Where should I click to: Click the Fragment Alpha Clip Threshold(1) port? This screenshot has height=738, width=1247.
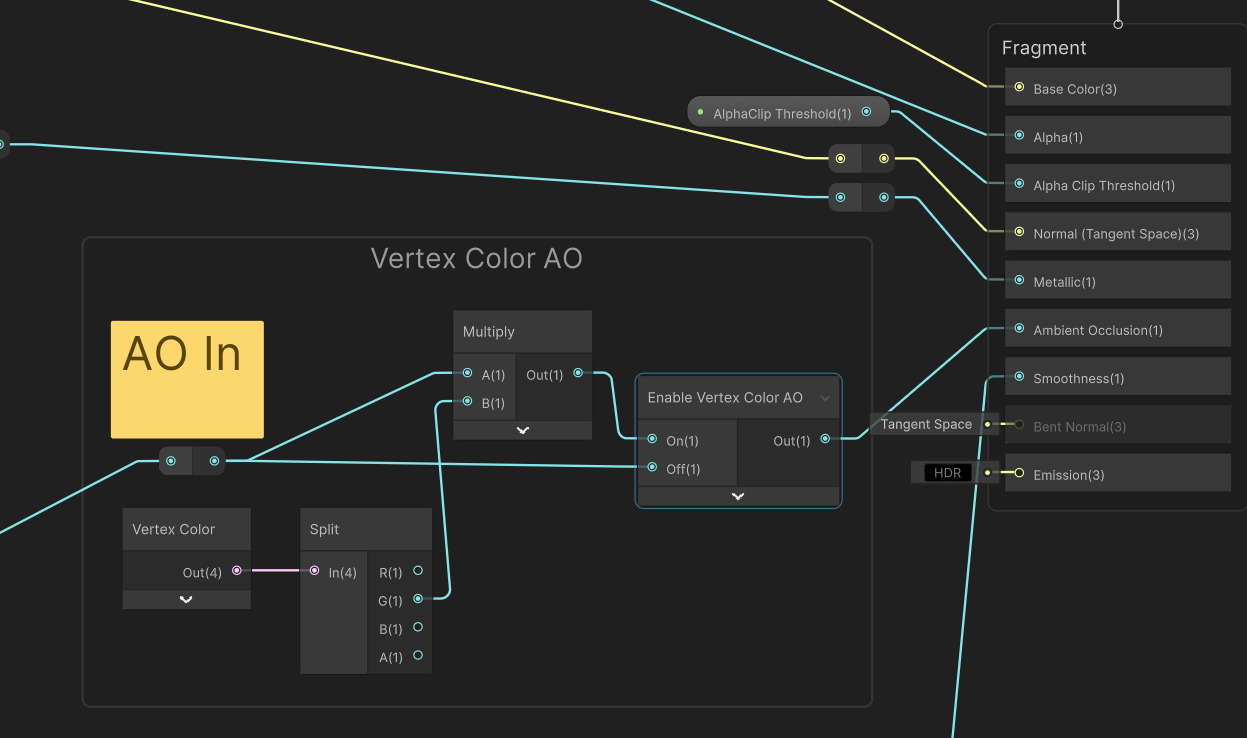pyautogui.click(x=1019, y=184)
